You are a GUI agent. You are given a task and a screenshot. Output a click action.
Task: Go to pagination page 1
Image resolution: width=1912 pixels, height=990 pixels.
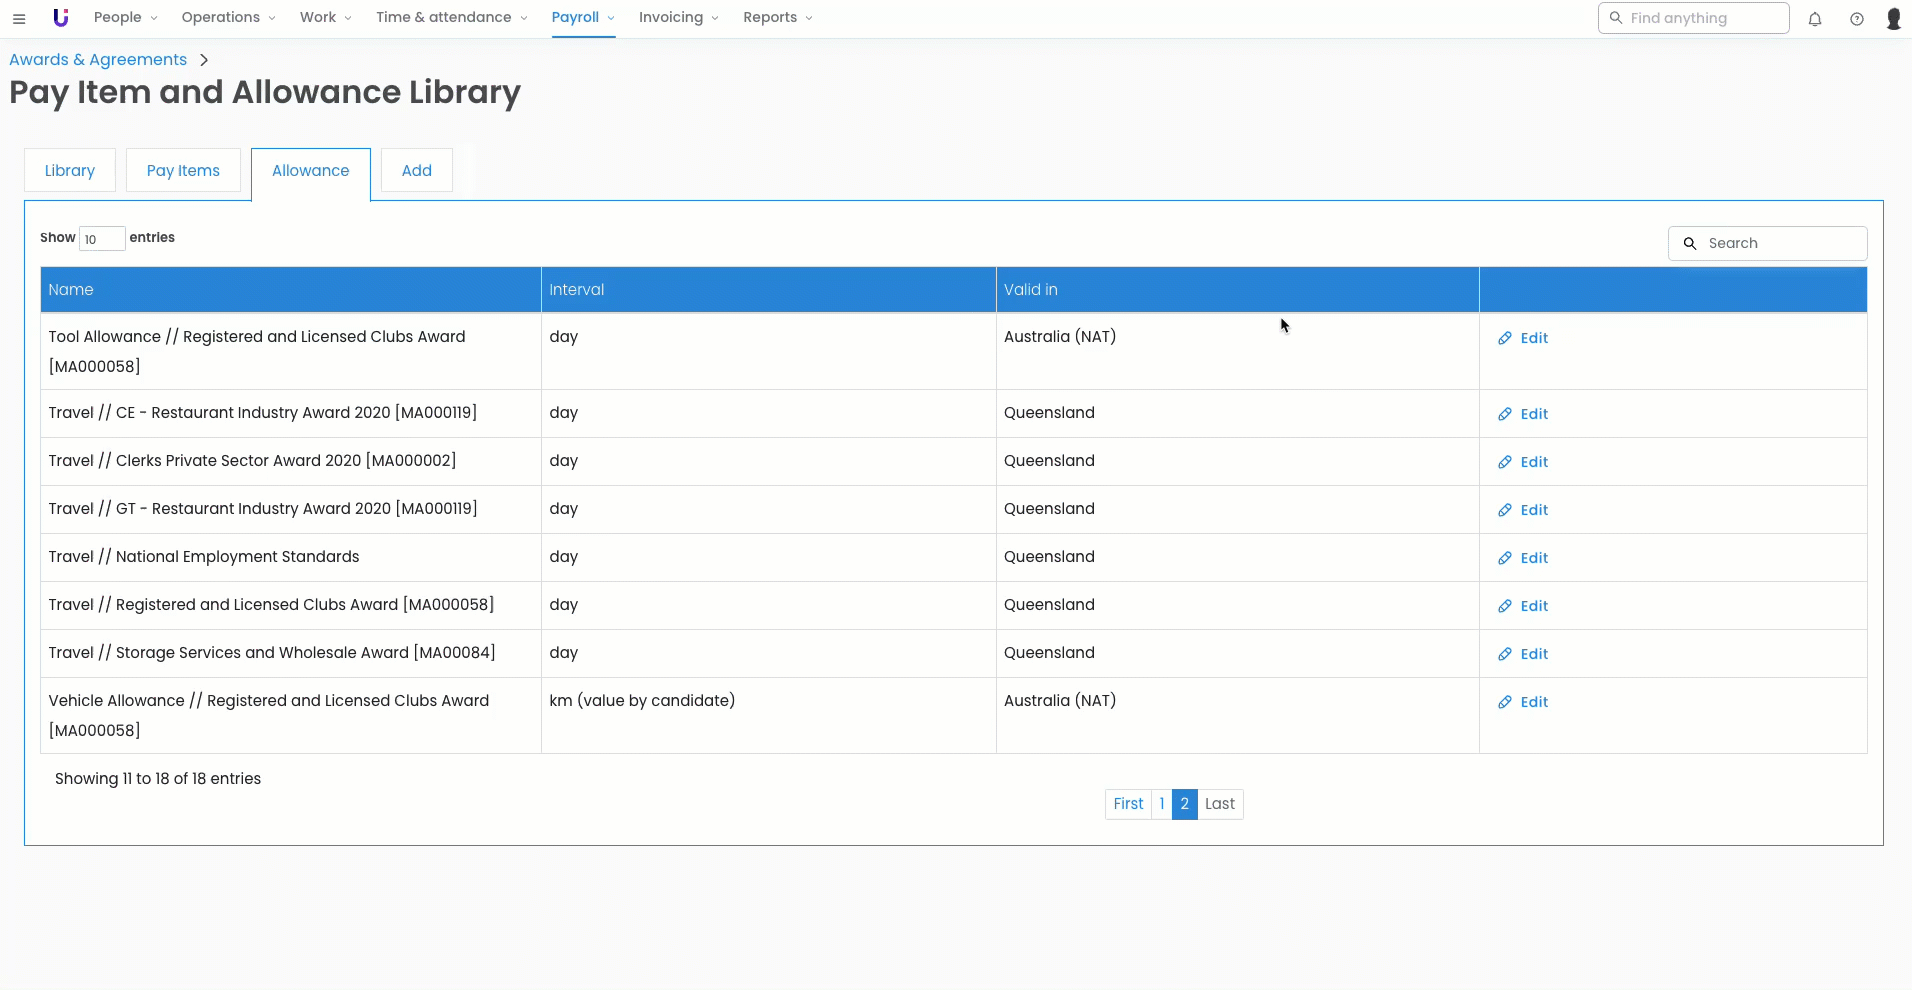(1161, 804)
